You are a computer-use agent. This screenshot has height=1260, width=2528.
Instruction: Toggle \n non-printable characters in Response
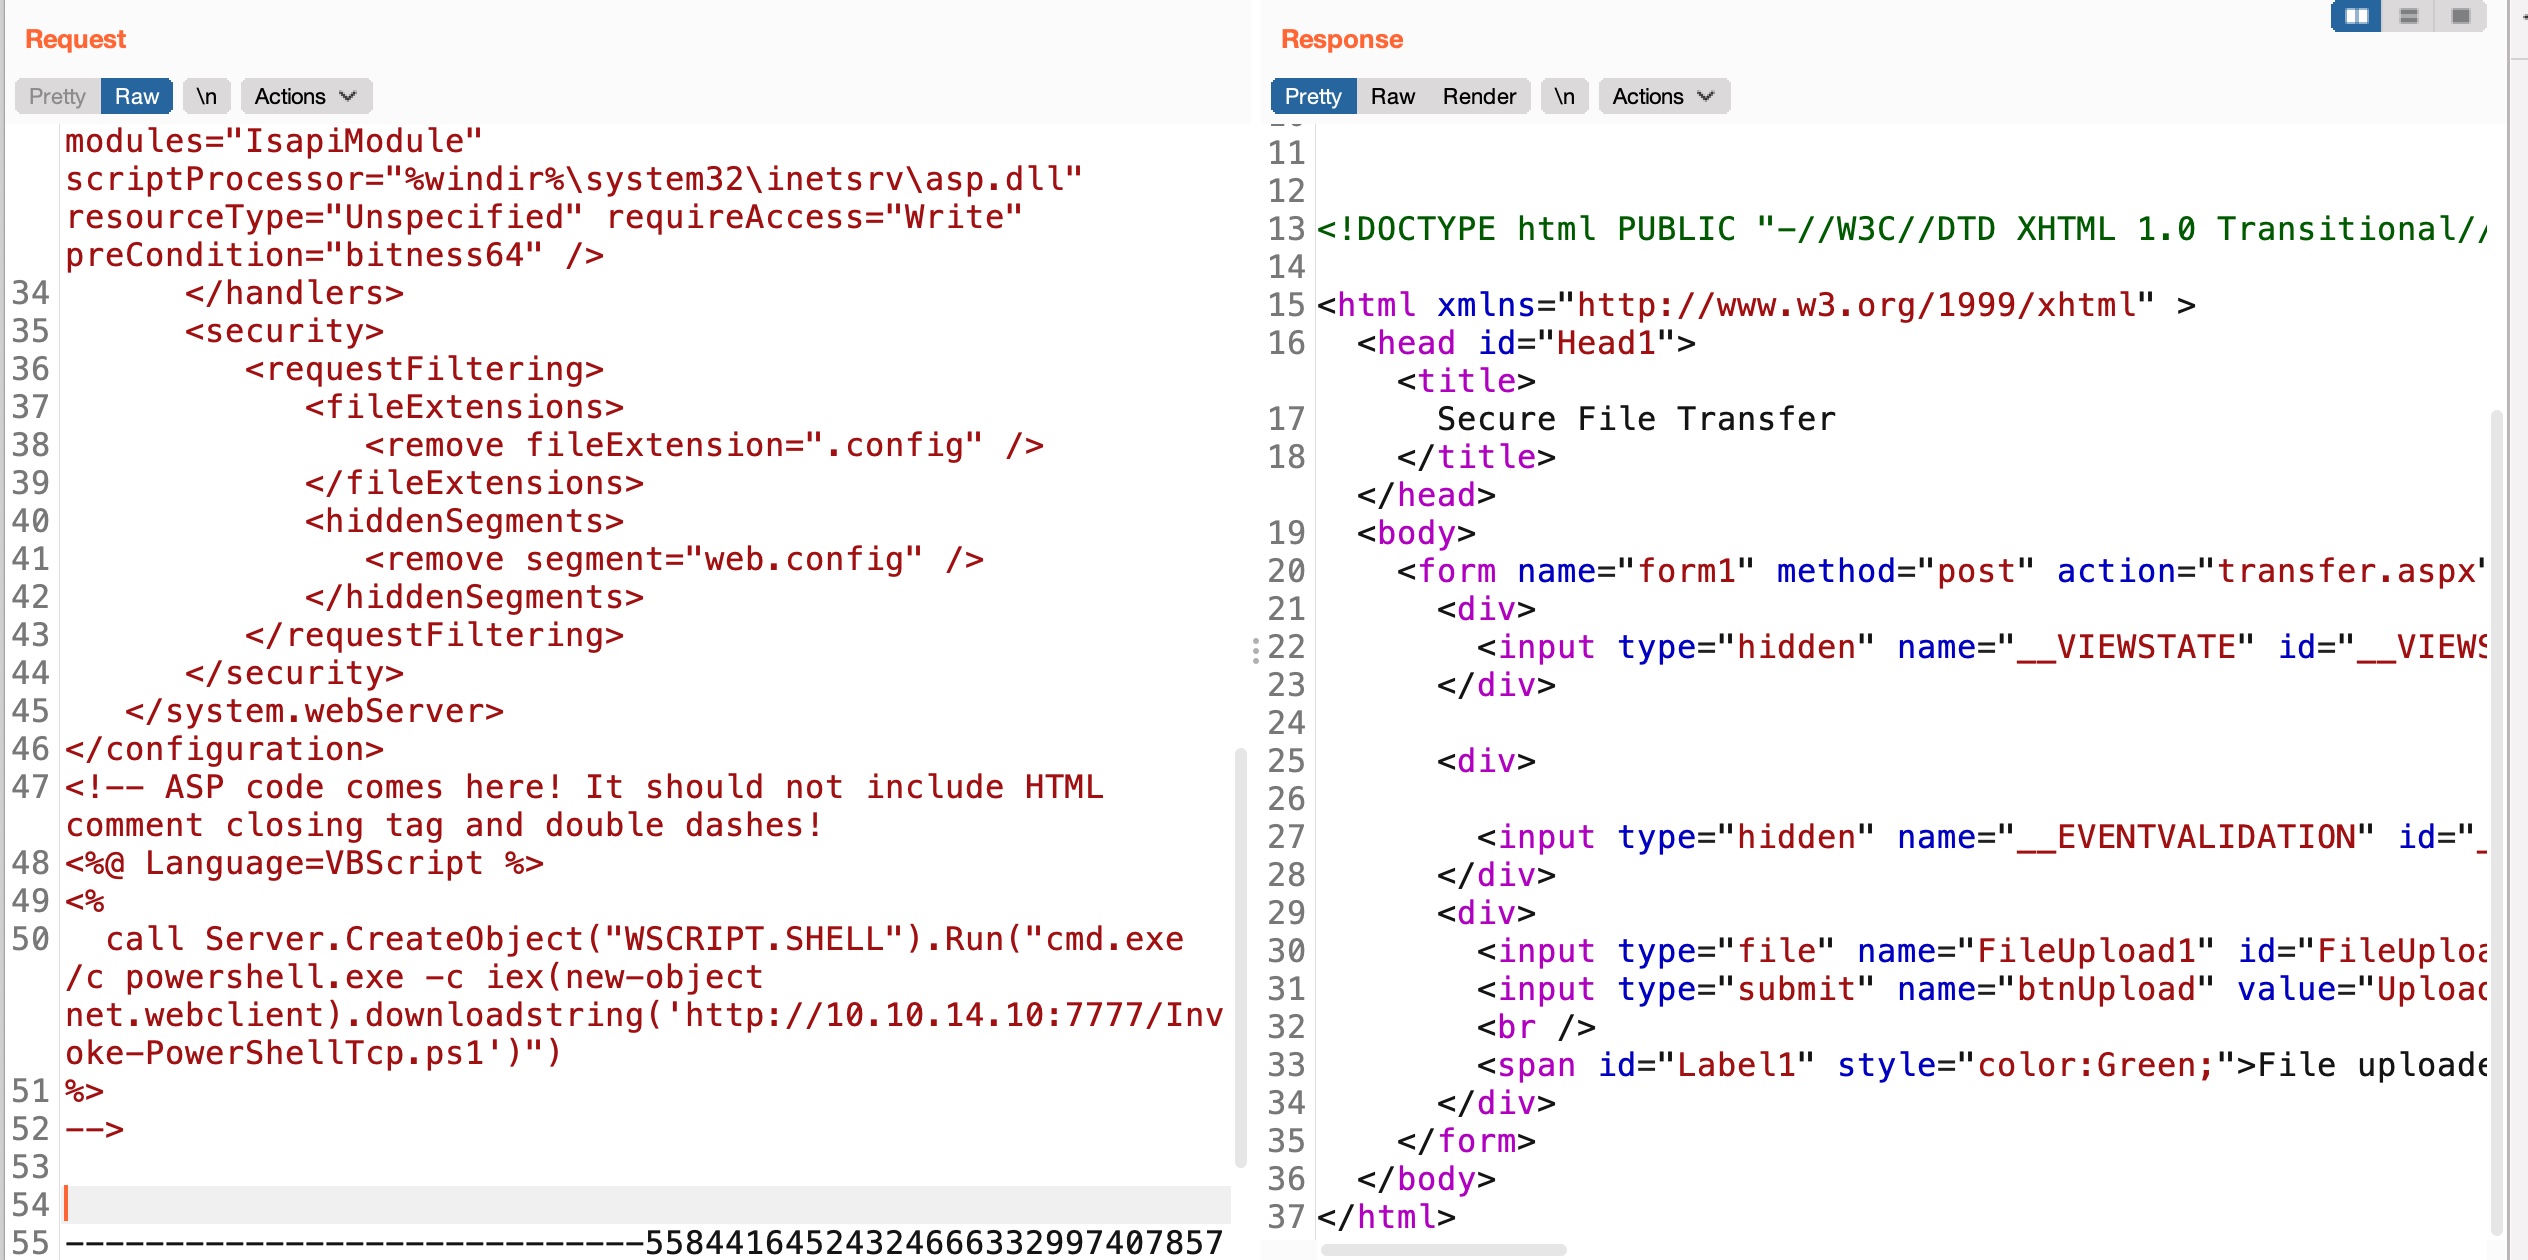1564,96
